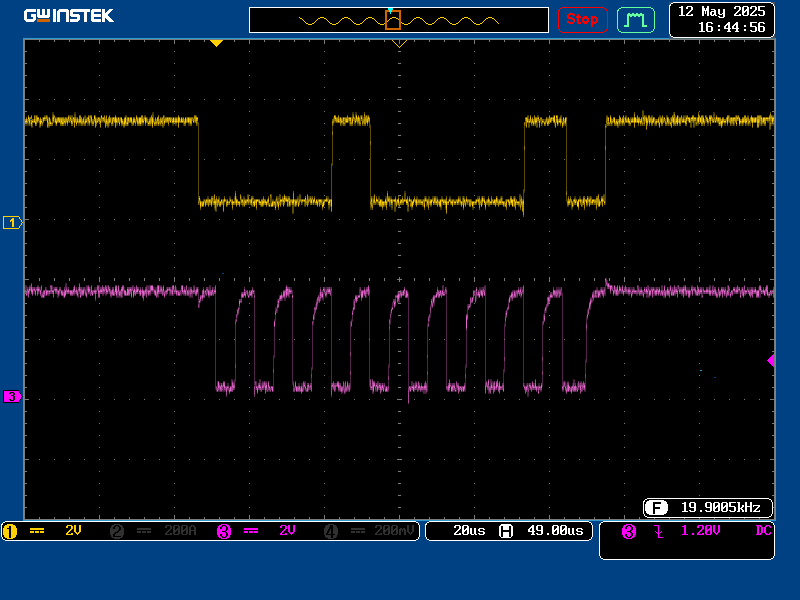Click the 49.00us horizontal position value
Viewport: 800px width, 600px height.
[555, 531]
